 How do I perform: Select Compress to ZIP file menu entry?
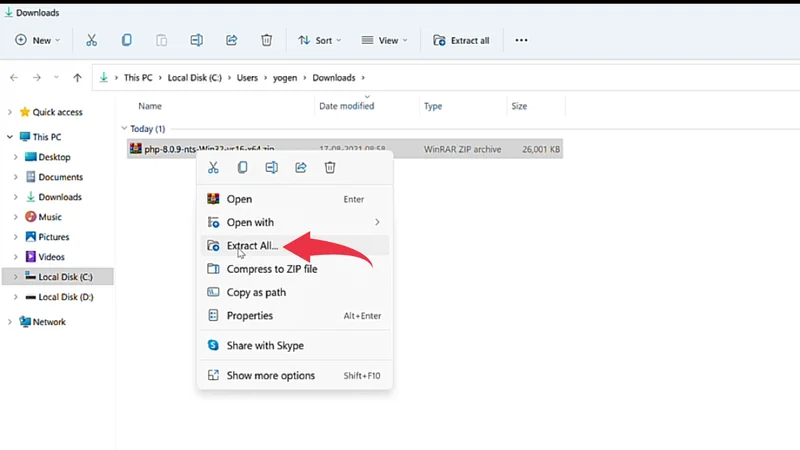click(x=271, y=269)
